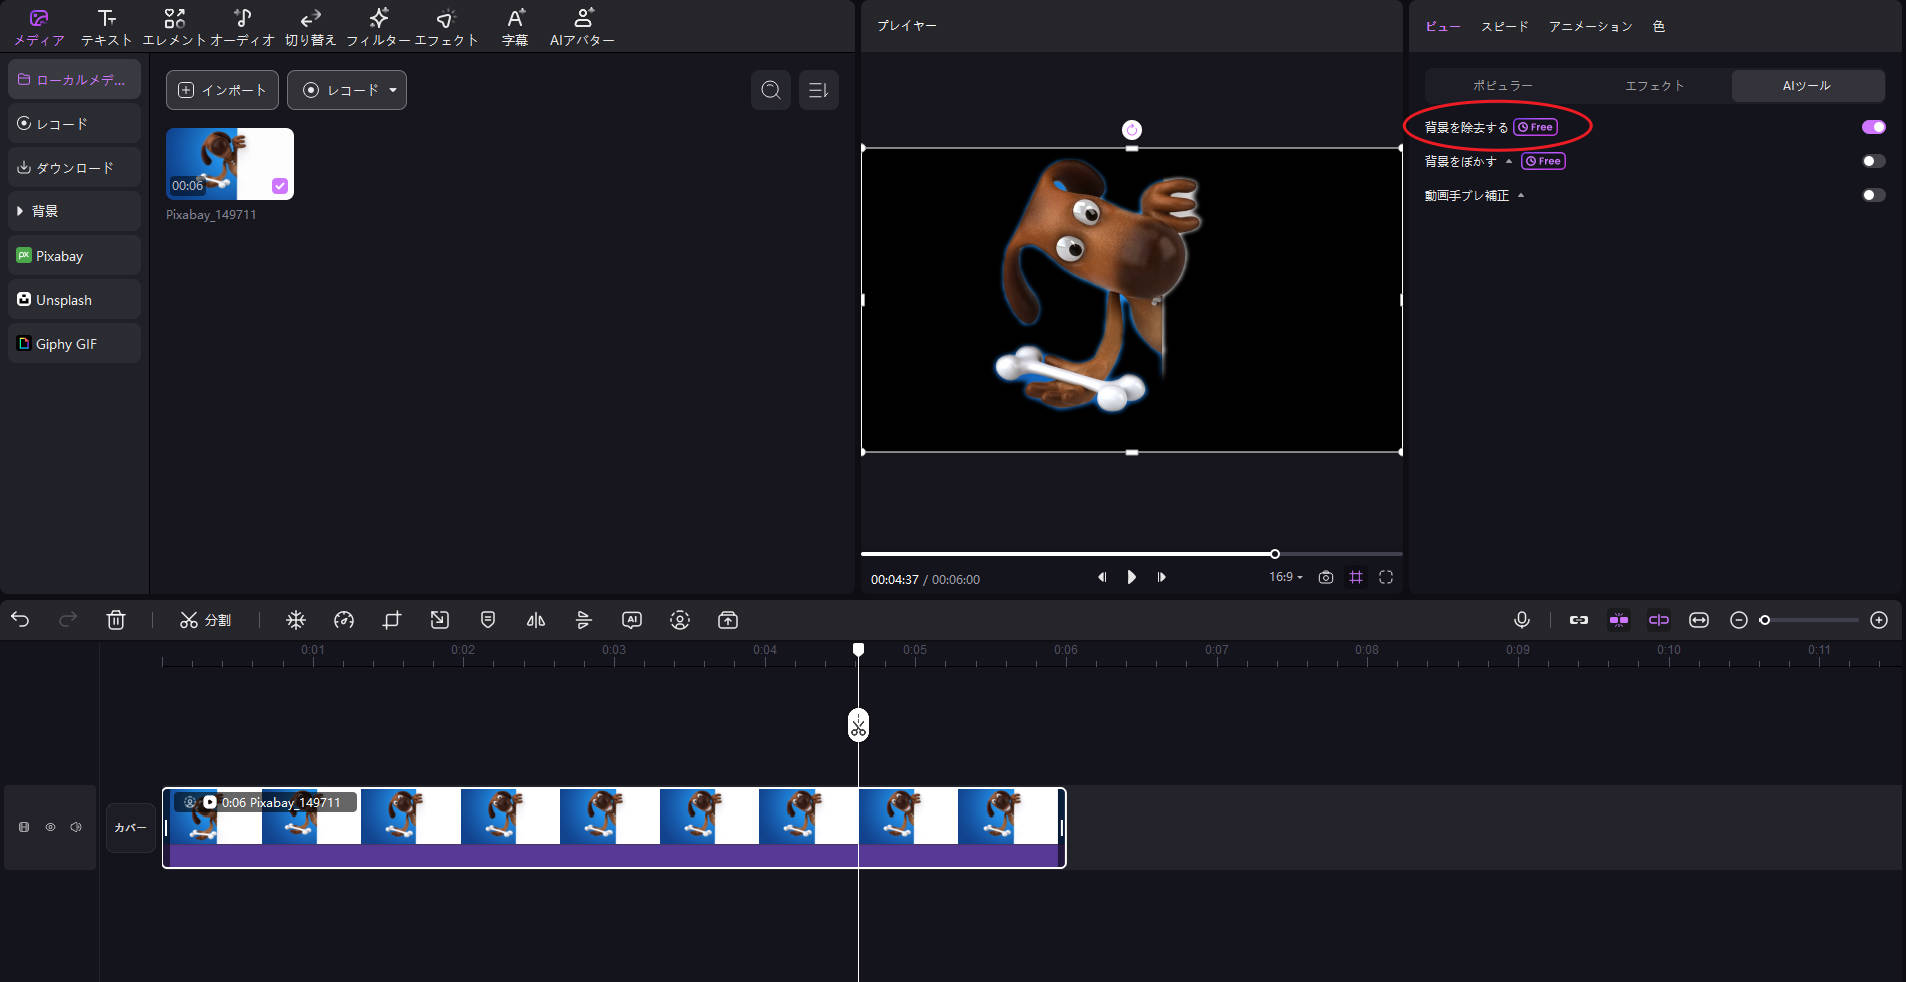
Task: Toggle the checkmark on Pixabay_149711 thumbnail
Action: pos(280,185)
